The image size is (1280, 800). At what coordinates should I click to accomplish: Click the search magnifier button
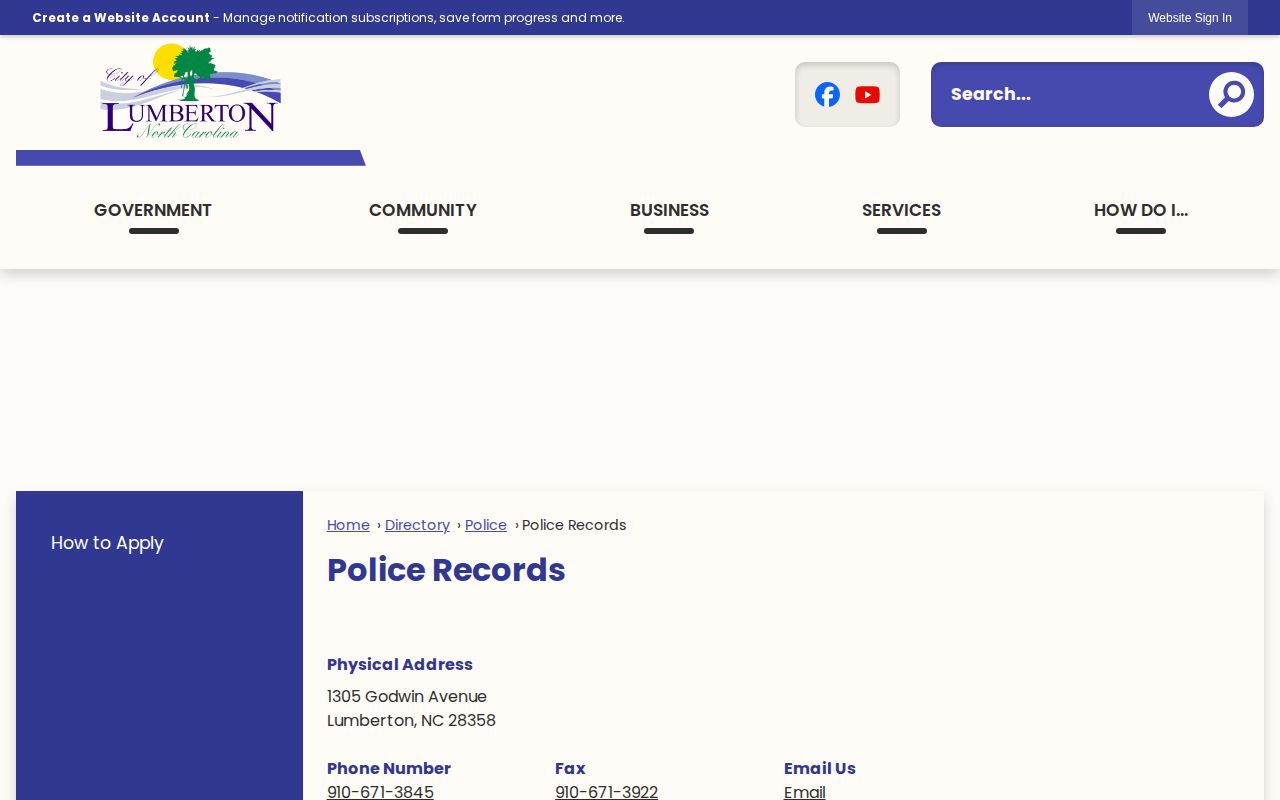(x=1231, y=95)
